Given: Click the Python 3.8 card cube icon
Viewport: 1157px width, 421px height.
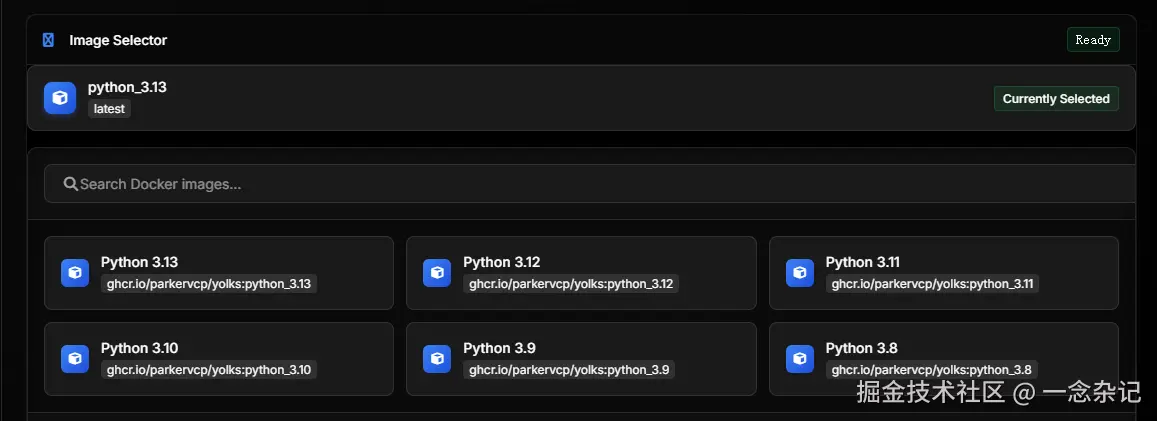Looking at the screenshot, I should [x=800, y=359].
